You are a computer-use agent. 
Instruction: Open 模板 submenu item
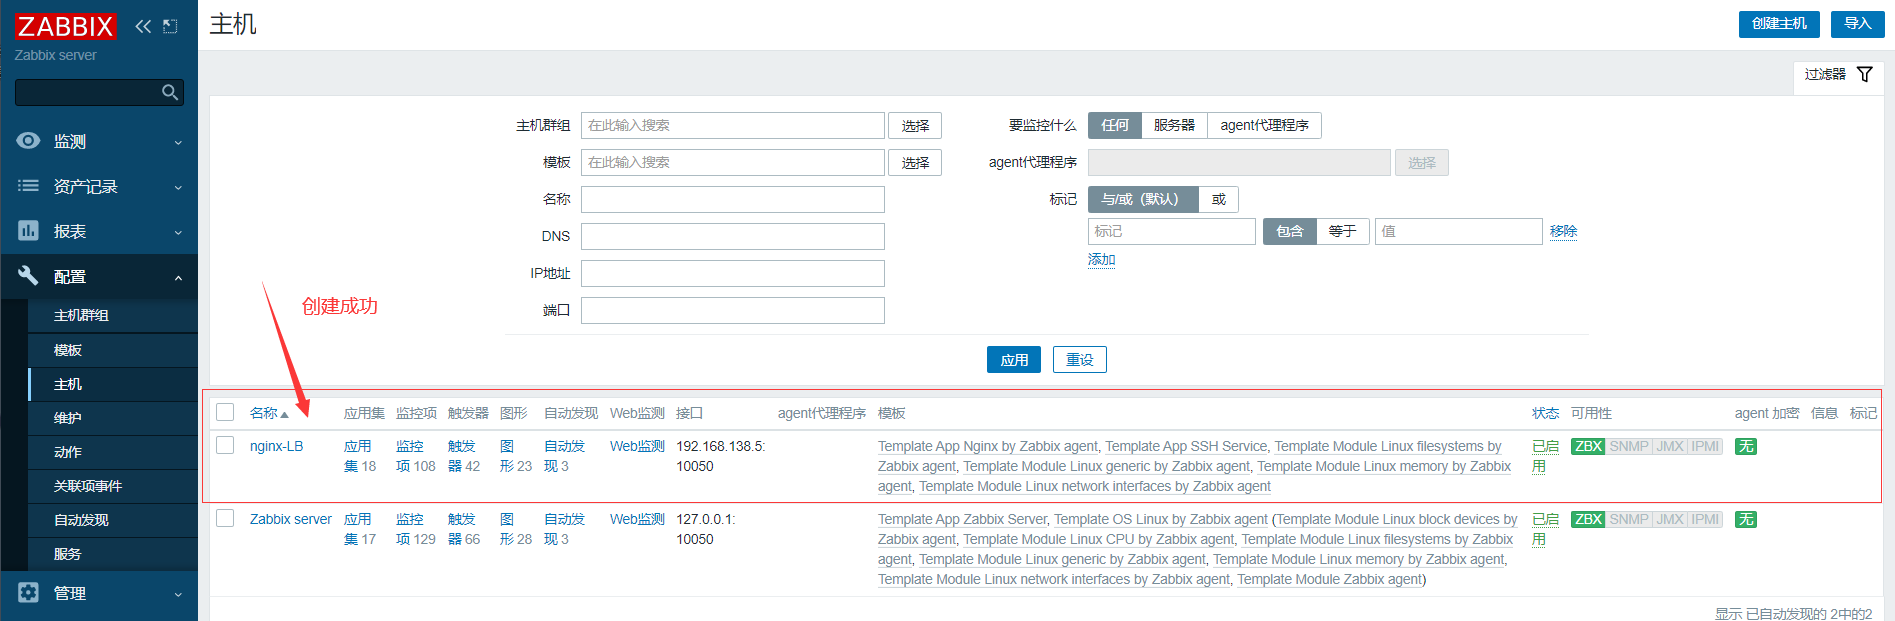point(114,350)
